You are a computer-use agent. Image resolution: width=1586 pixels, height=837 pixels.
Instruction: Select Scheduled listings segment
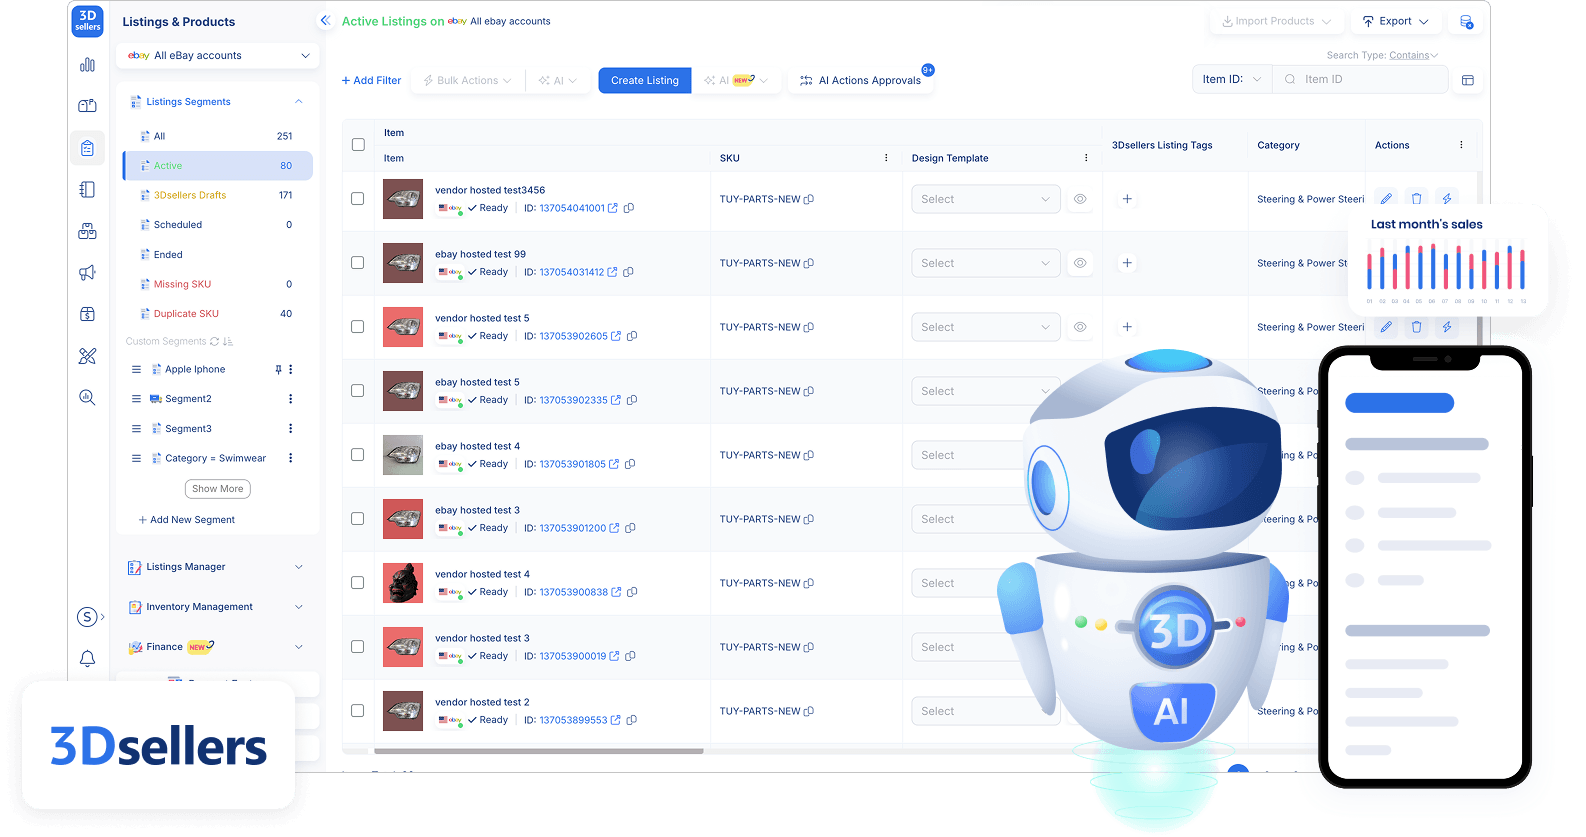point(217,225)
